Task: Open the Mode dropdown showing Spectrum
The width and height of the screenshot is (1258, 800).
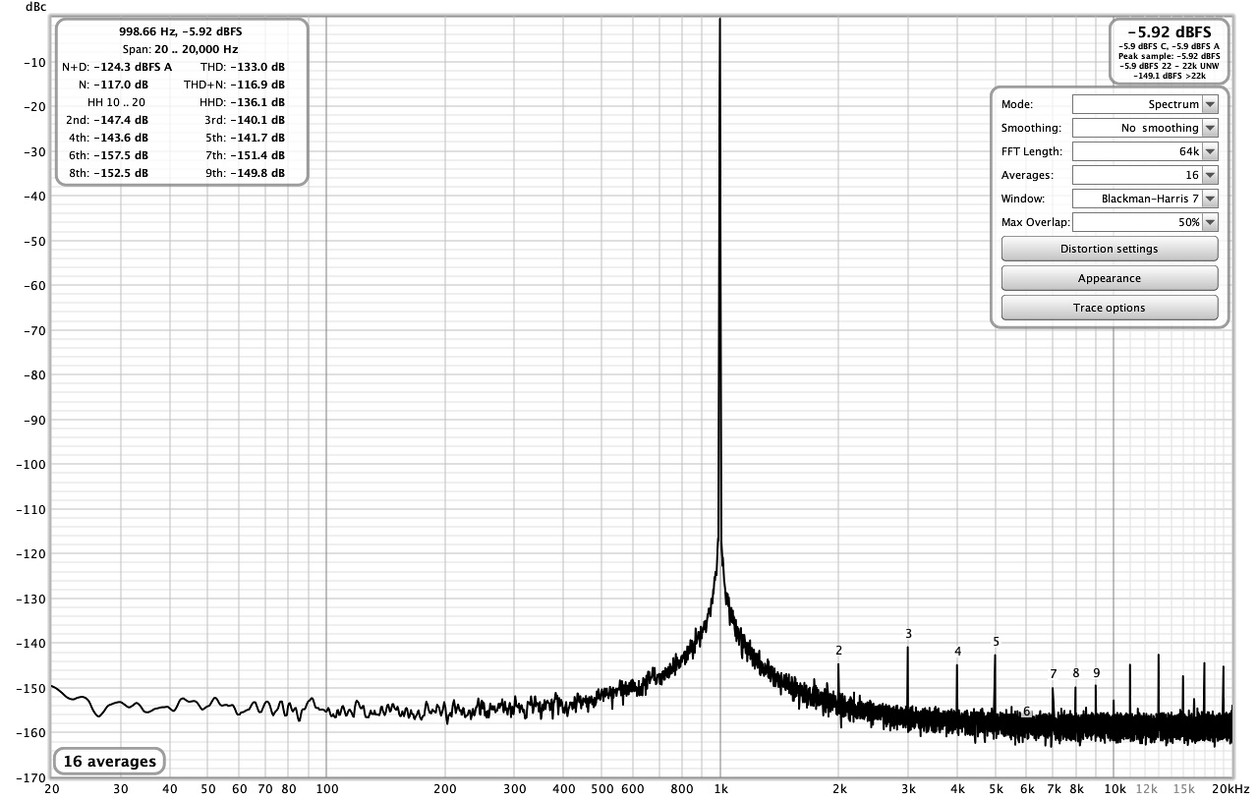Action: pyautogui.click(x=1145, y=104)
